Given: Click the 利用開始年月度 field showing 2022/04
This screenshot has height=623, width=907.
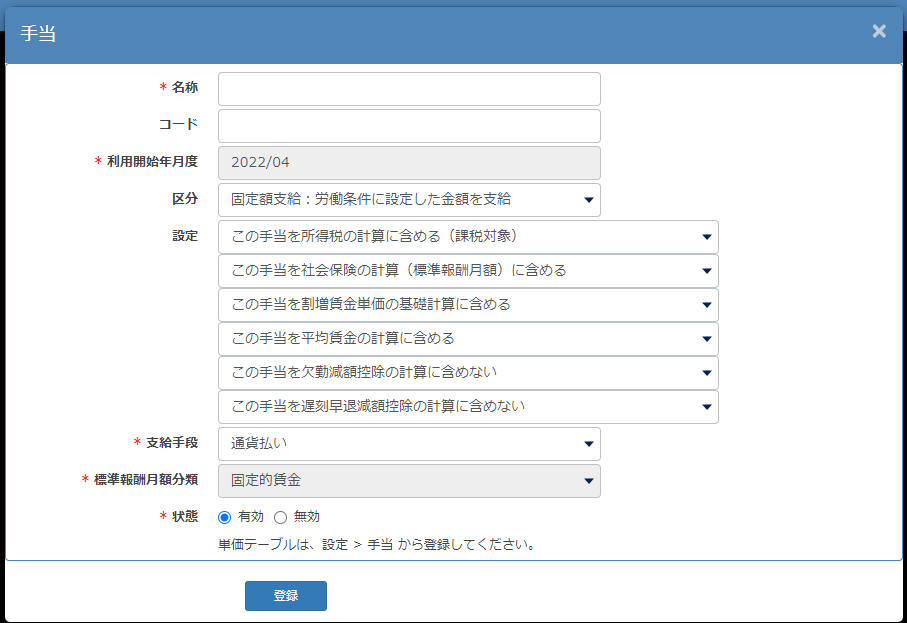Looking at the screenshot, I should click(409, 163).
